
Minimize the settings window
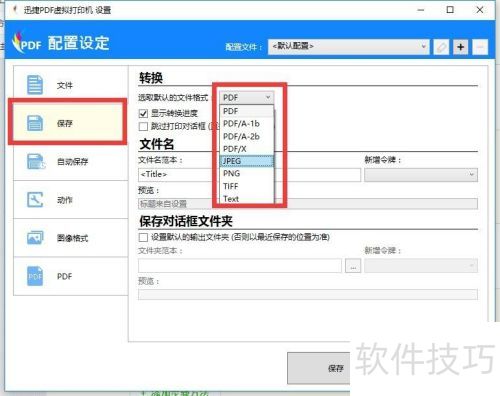(421, 10)
